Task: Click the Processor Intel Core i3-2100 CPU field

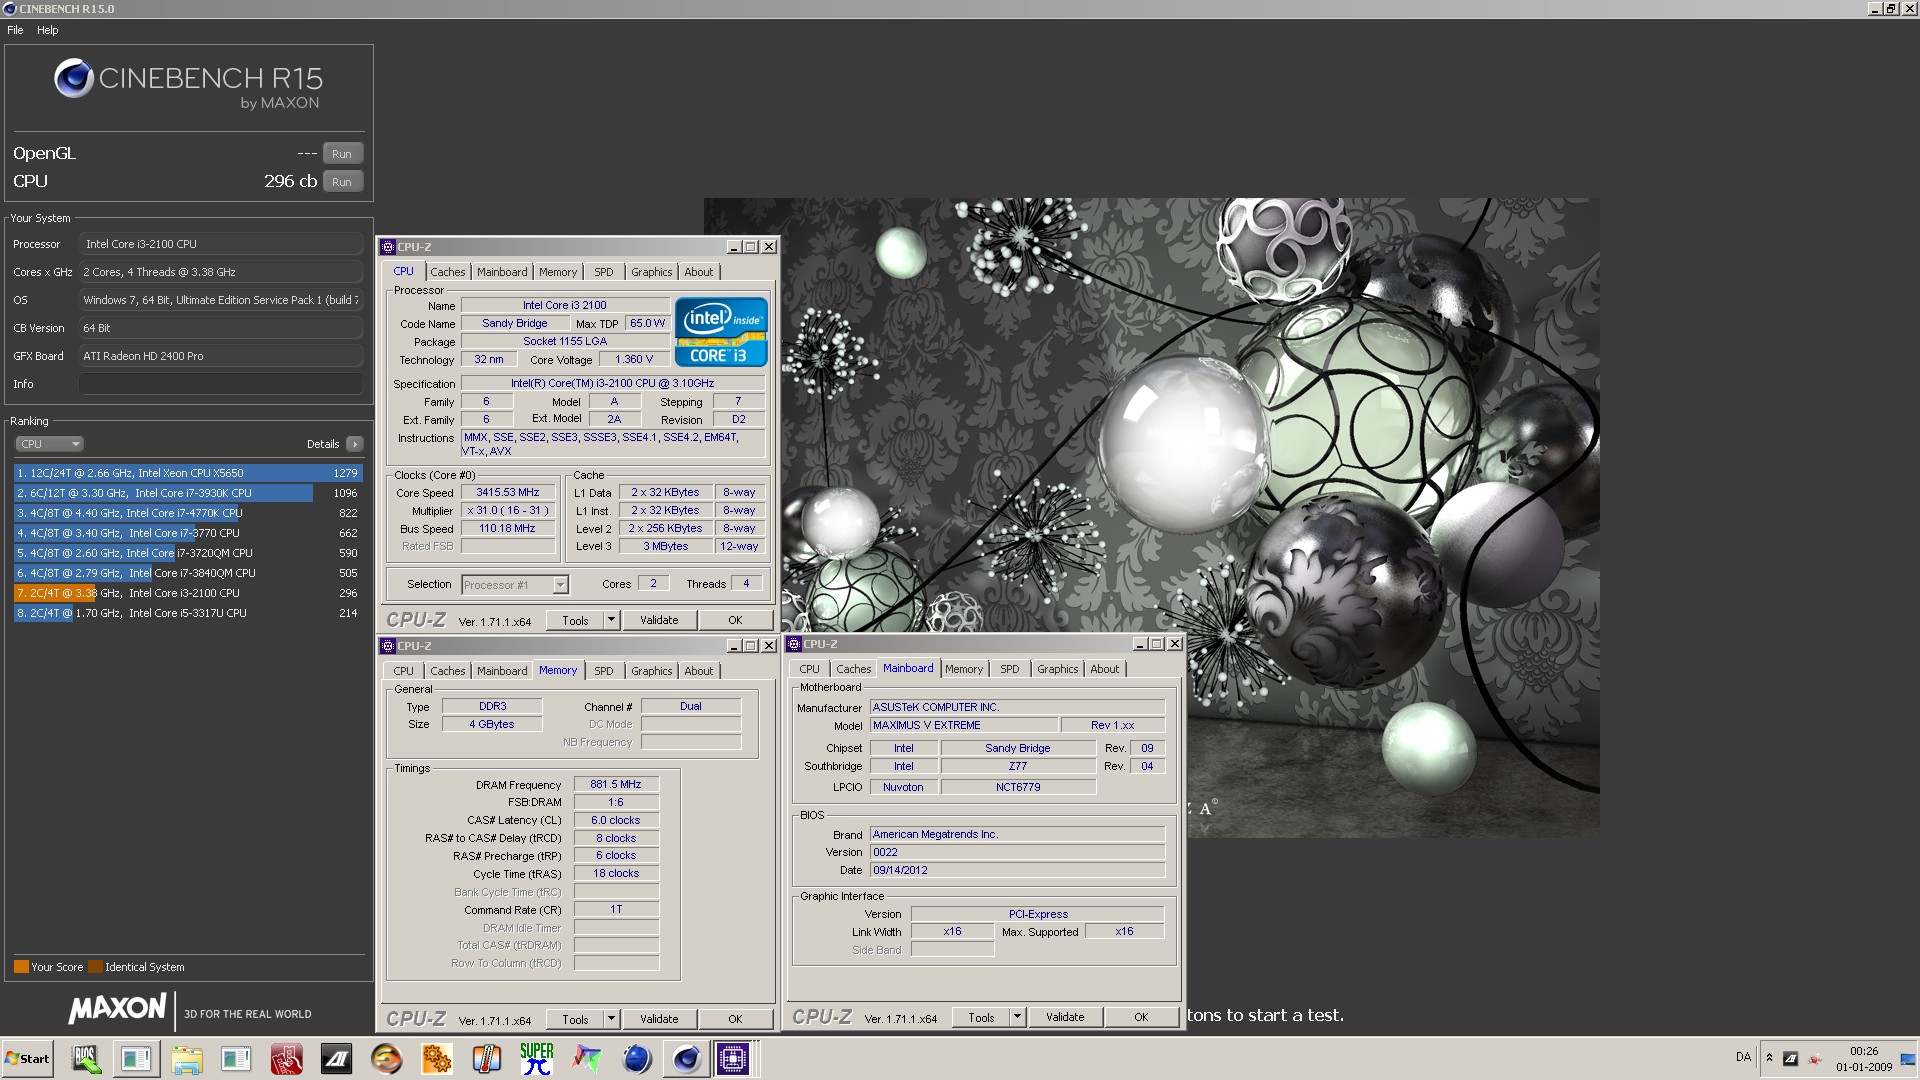Action: [x=221, y=244]
